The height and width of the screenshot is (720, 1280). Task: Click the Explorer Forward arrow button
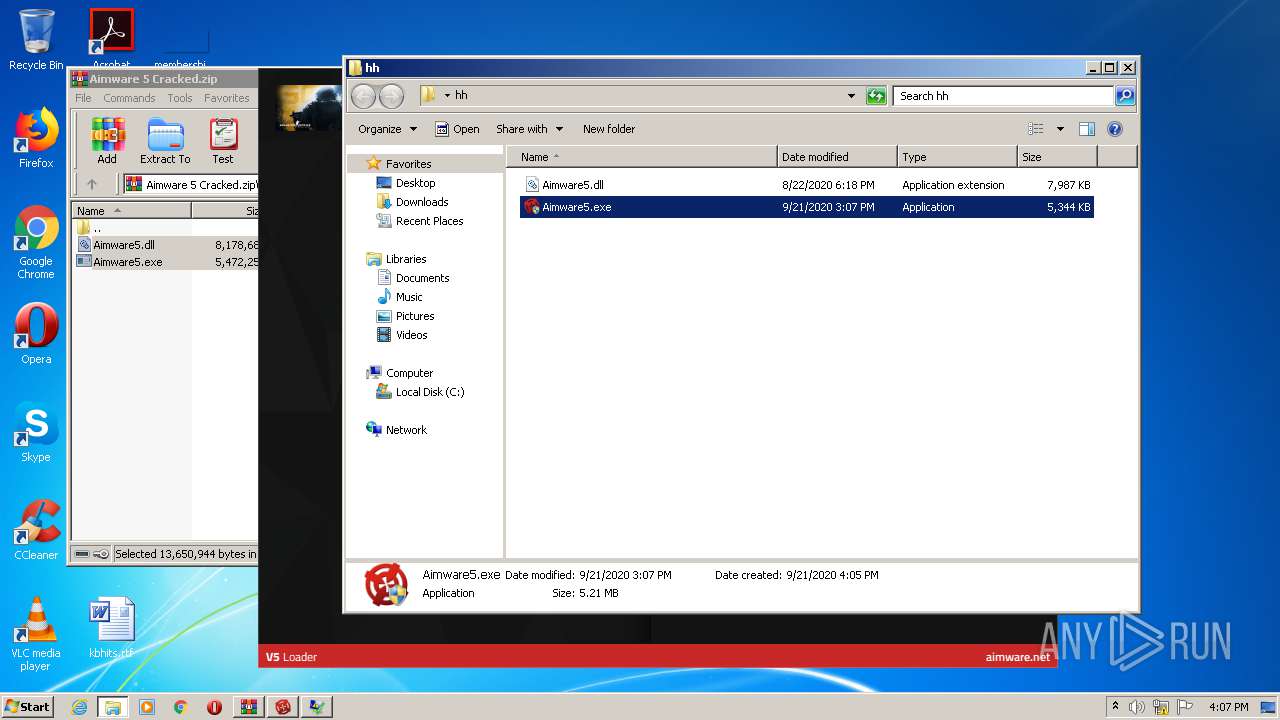[x=391, y=96]
